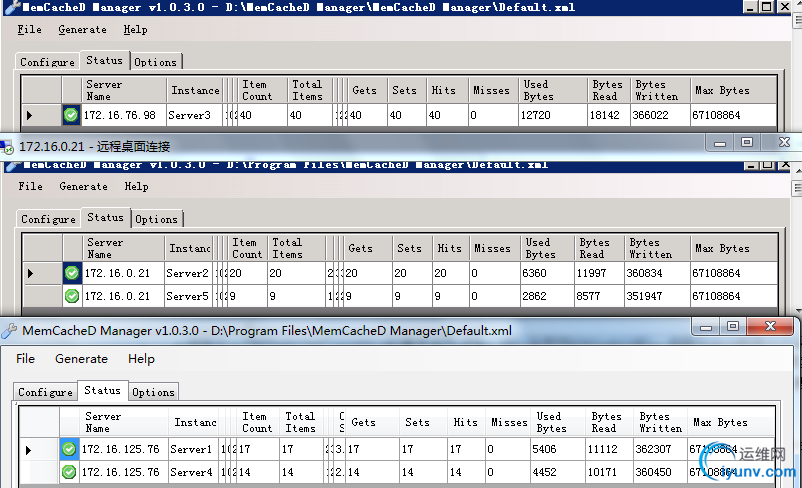Minimize the front MemCacheD Manager window

point(706,326)
